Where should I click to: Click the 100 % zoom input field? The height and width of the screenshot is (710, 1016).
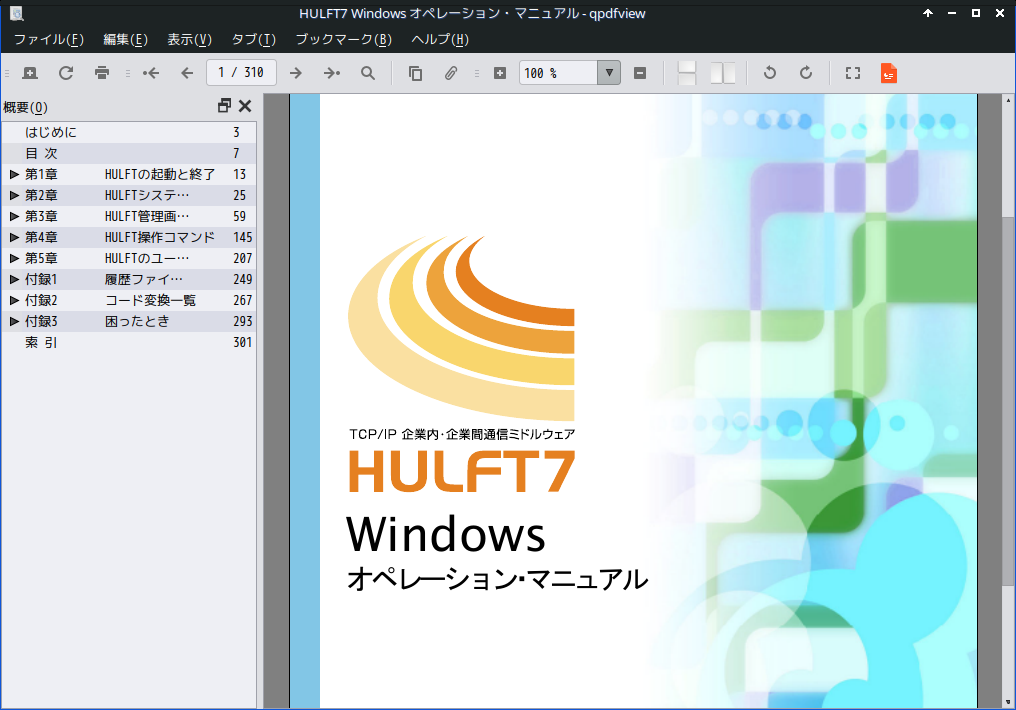coord(558,73)
